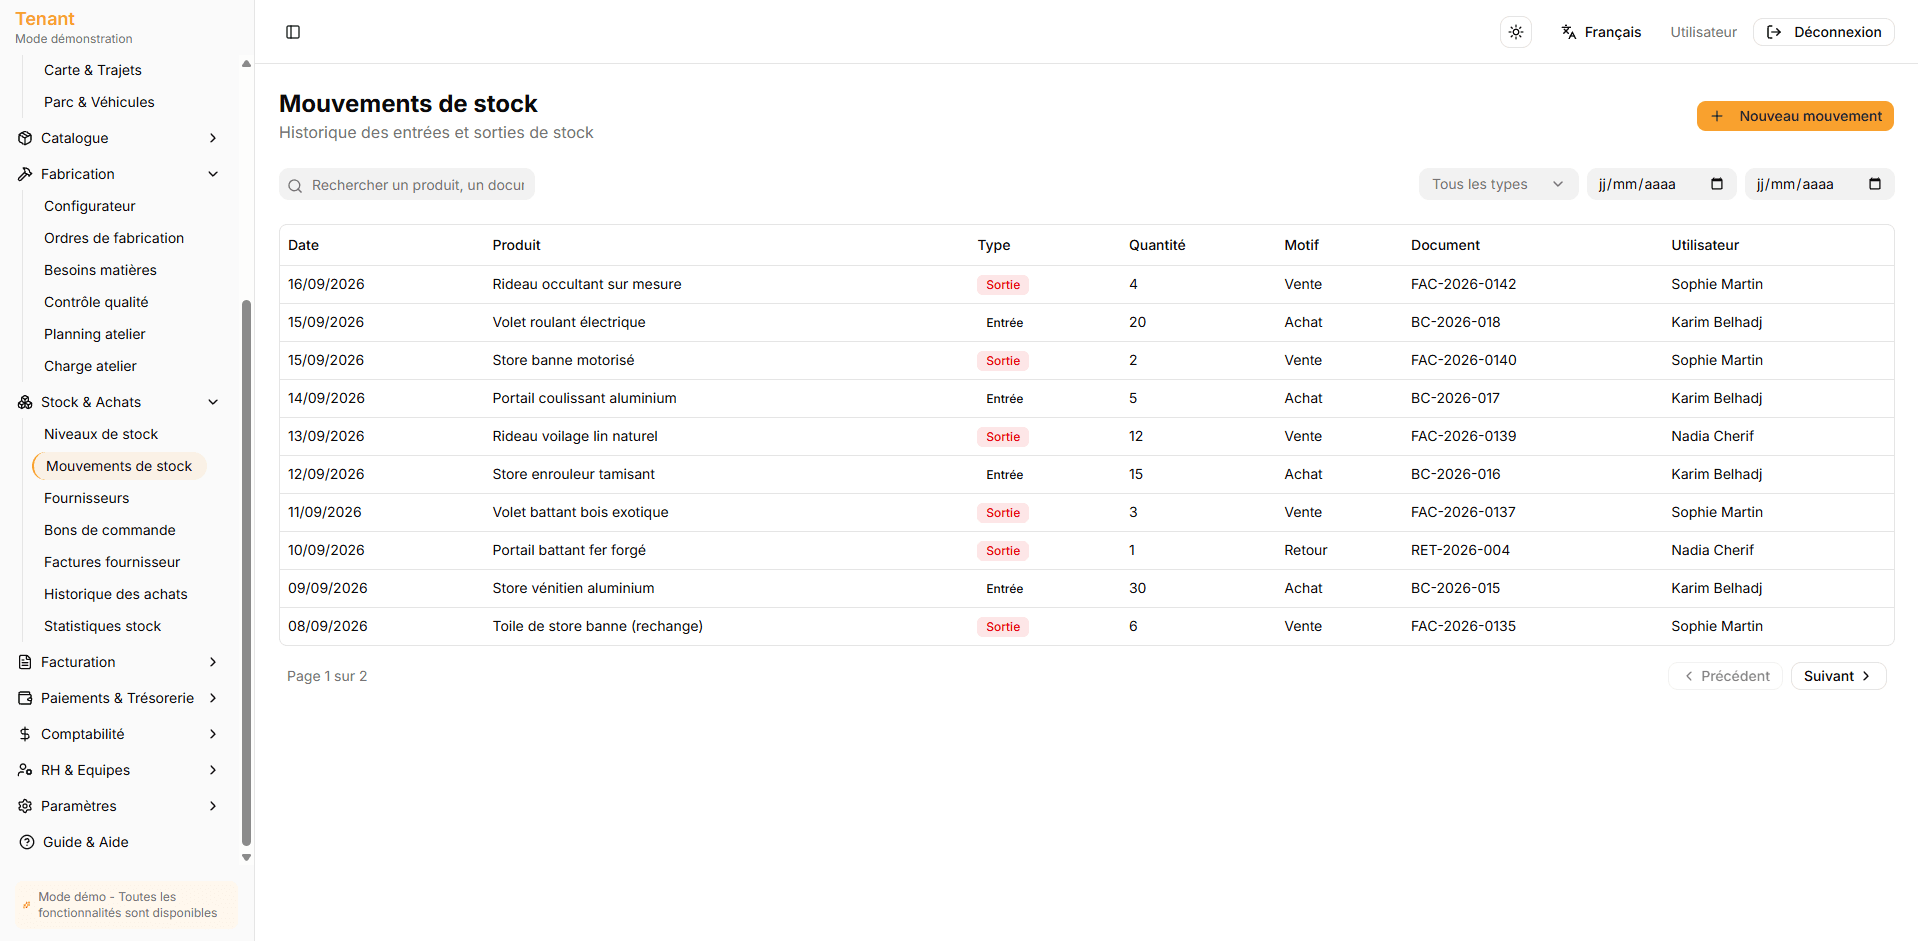The height and width of the screenshot is (941, 1918).
Task: Click the RH & Equipes people icon
Action: point(25,770)
